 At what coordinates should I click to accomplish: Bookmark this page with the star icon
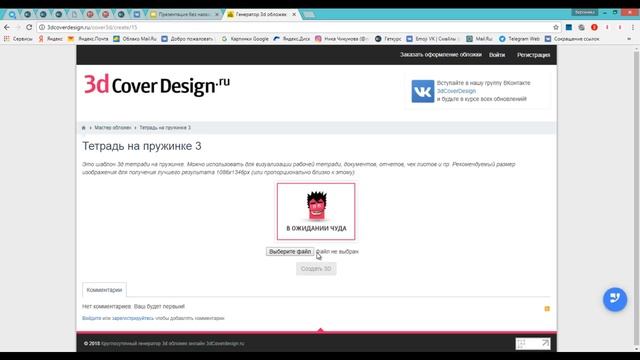coord(556,27)
